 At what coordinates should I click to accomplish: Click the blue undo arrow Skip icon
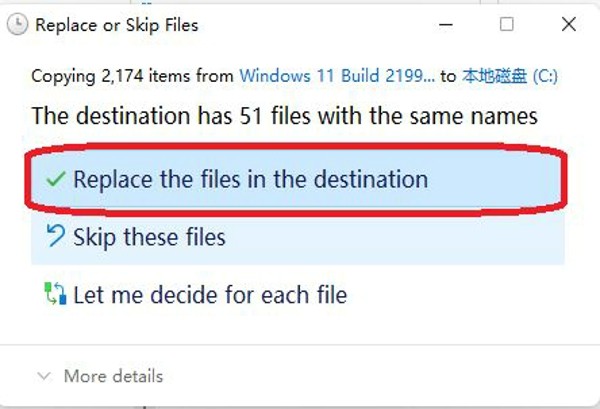click(x=57, y=237)
